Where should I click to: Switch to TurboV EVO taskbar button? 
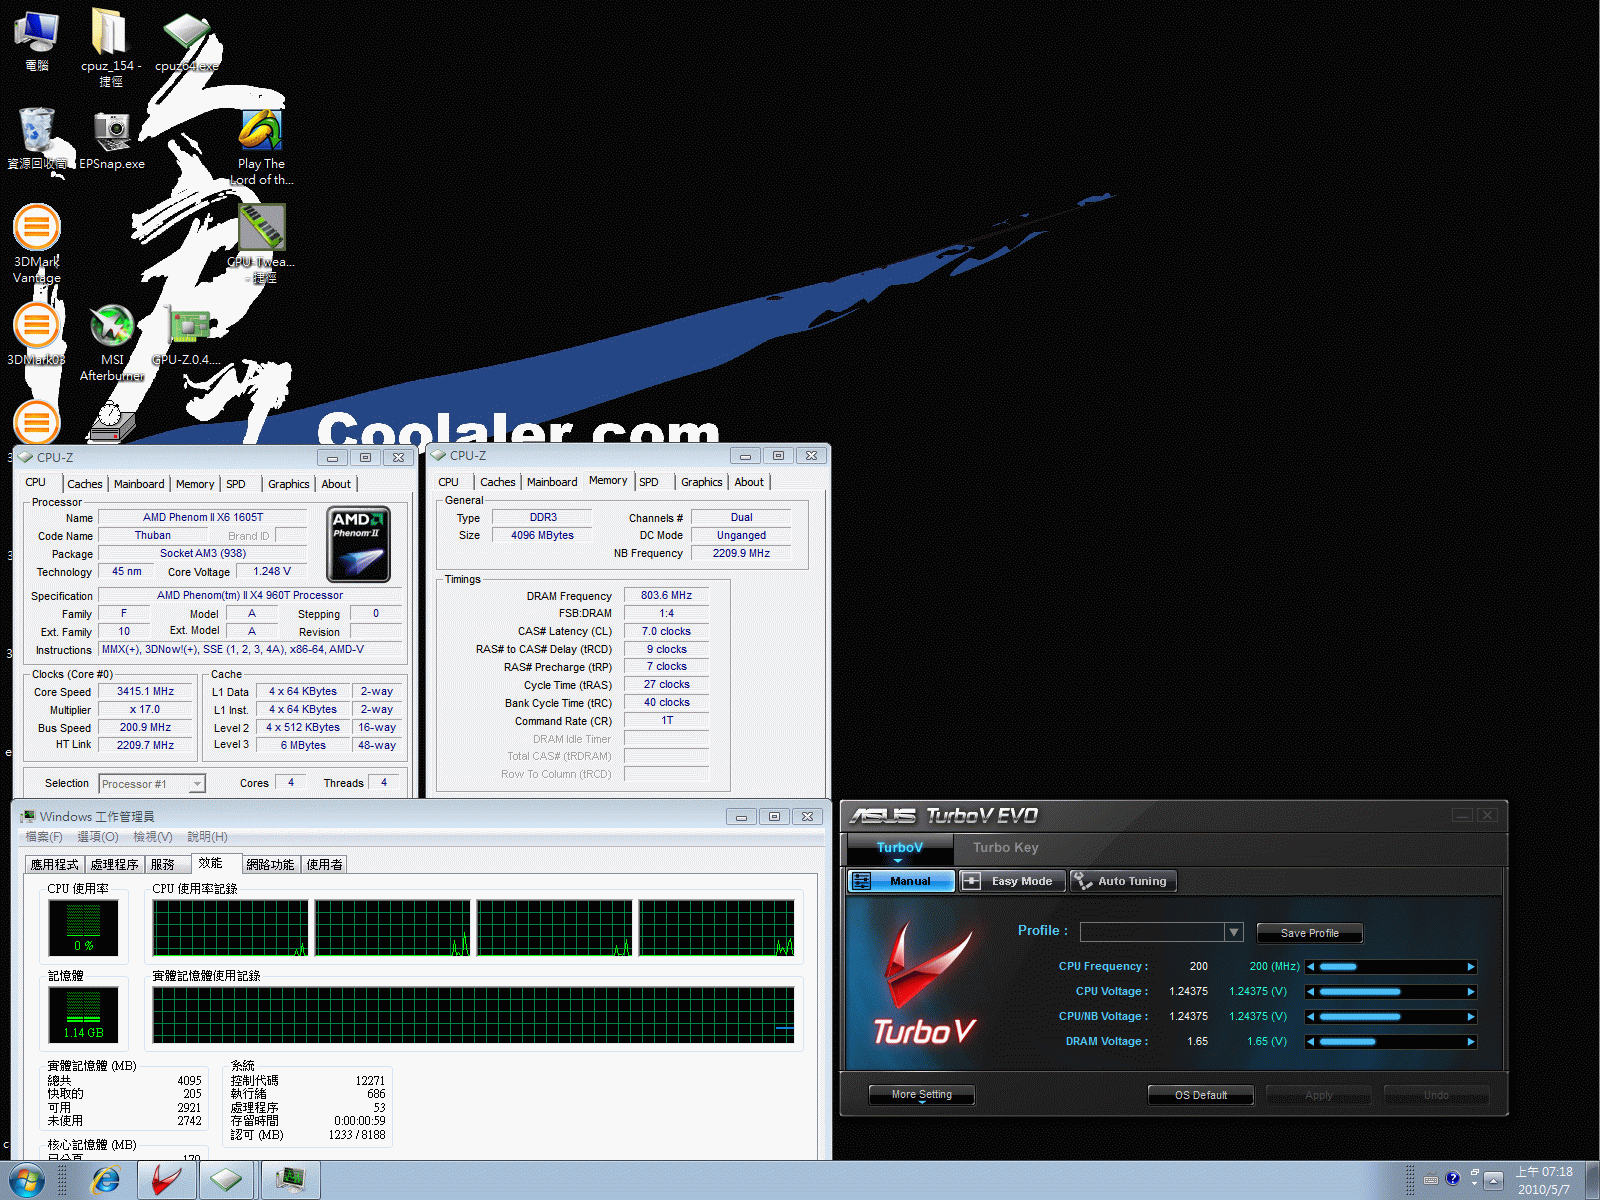[166, 1181]
